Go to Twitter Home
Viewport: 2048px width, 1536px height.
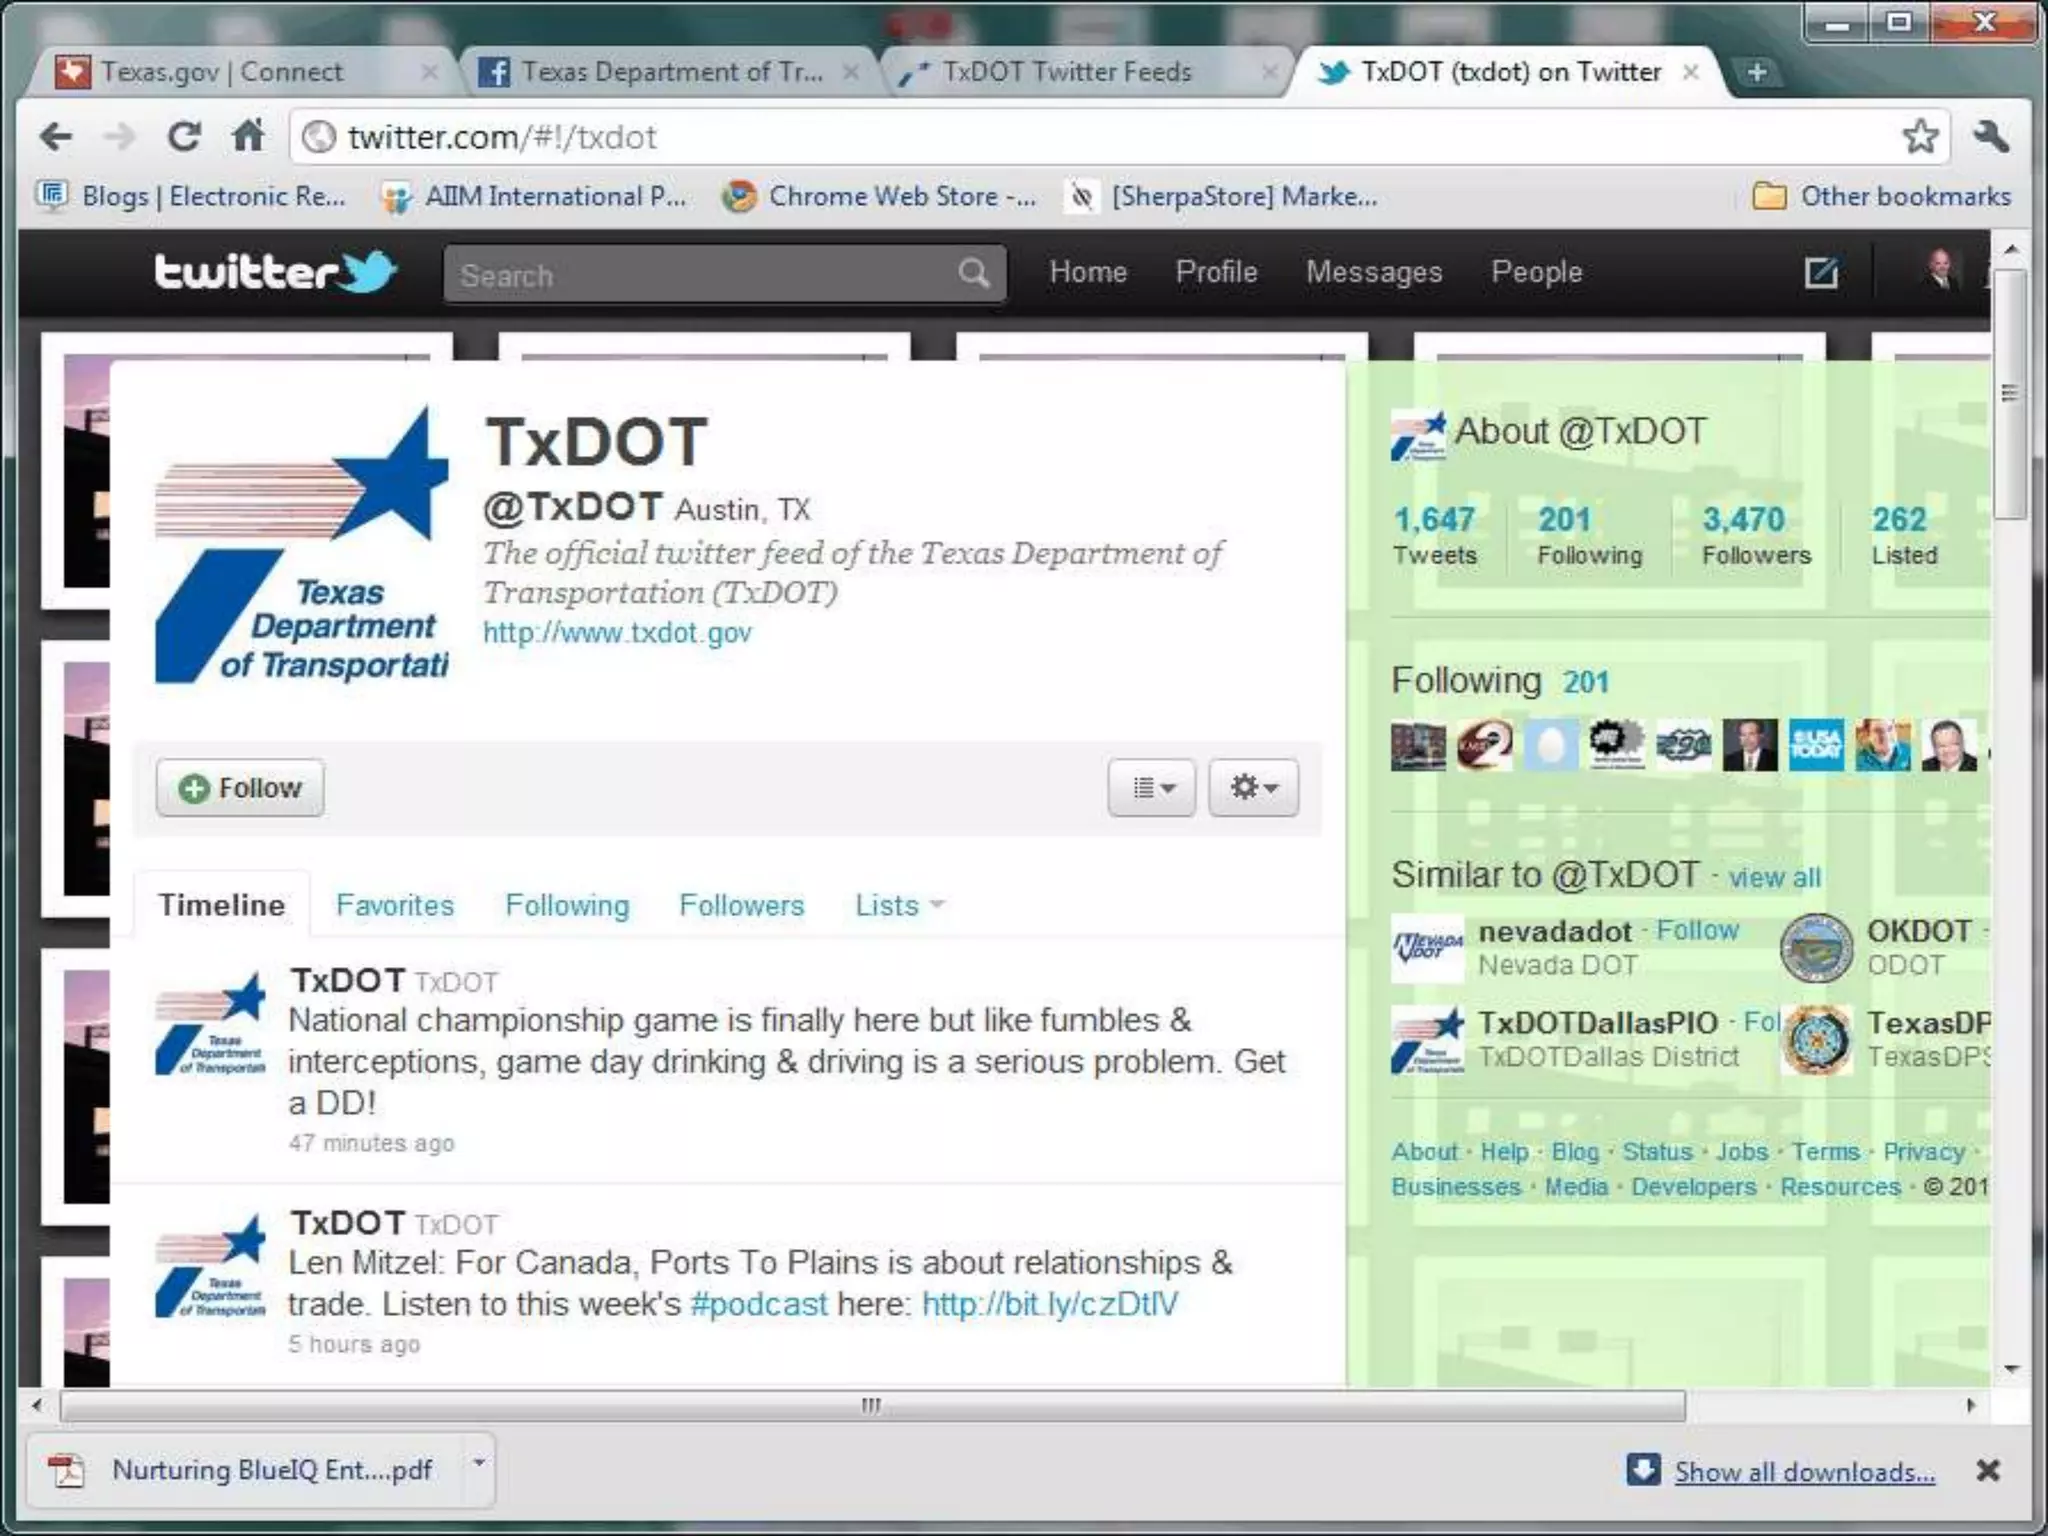(1088, 272)
